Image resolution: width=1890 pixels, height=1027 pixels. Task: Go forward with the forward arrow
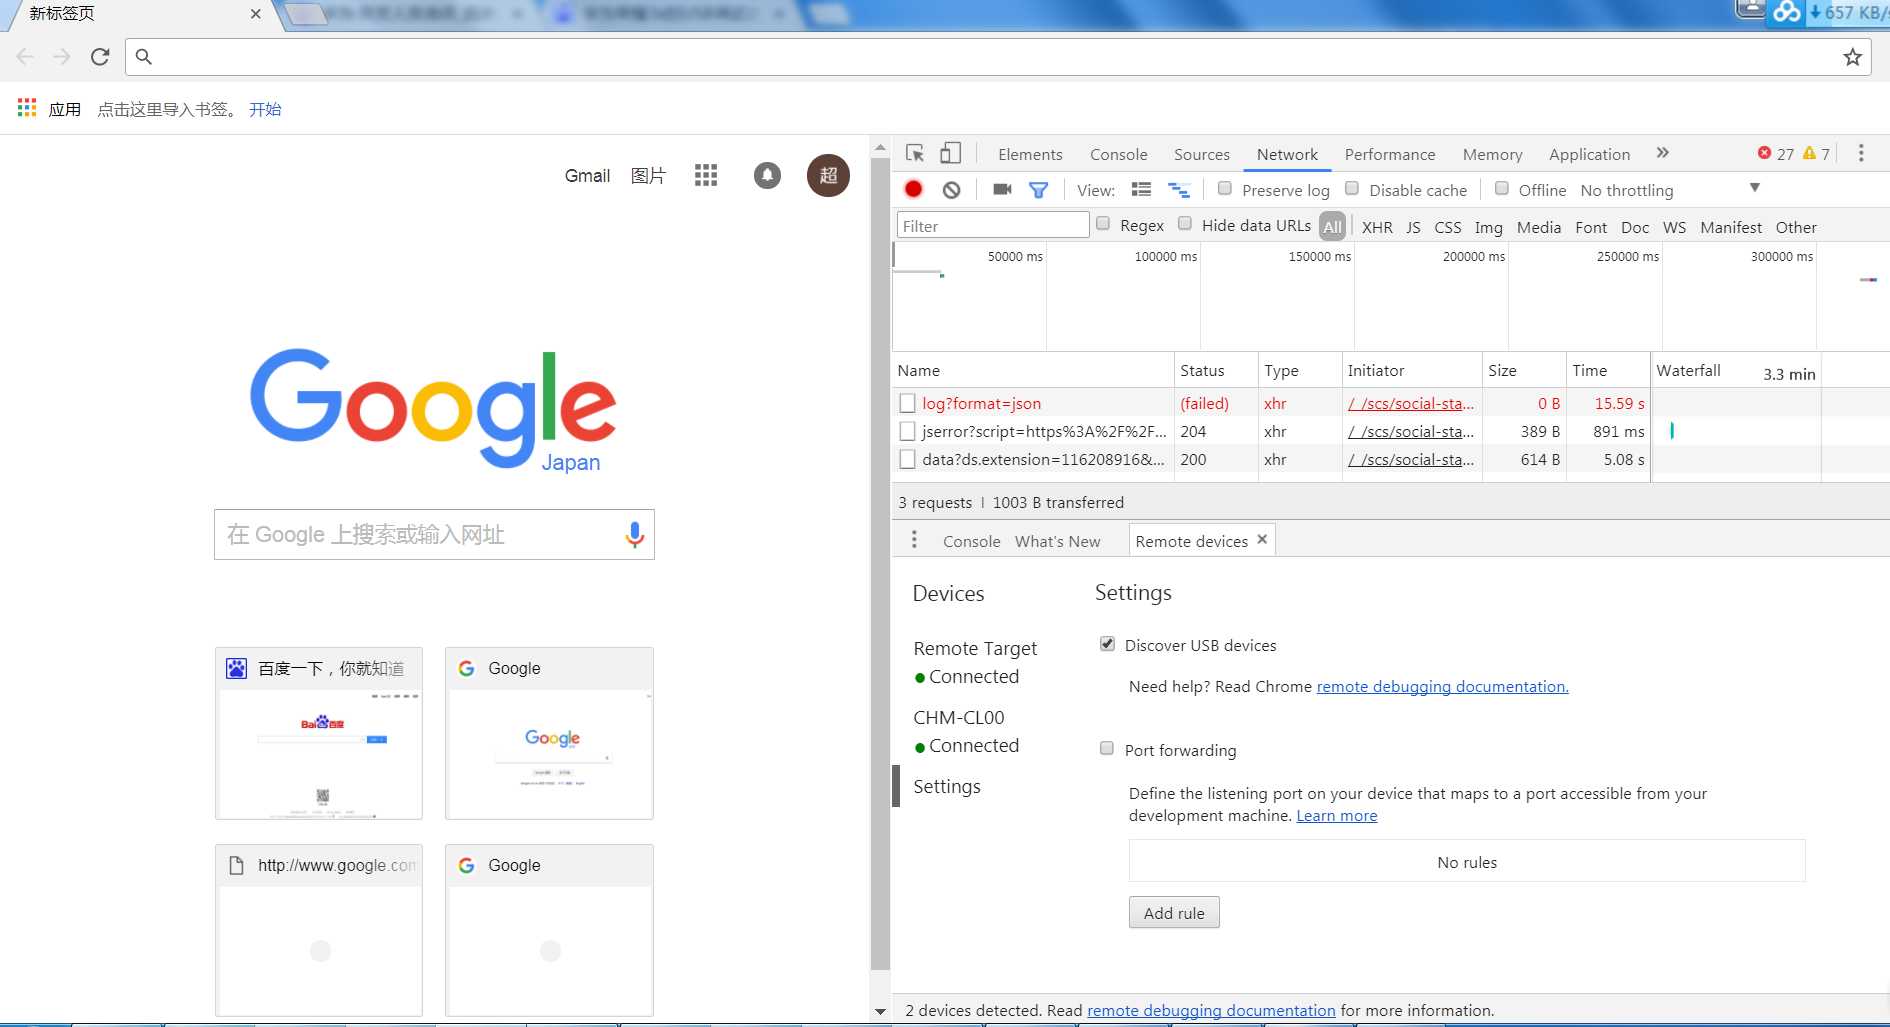click(62, 57)
